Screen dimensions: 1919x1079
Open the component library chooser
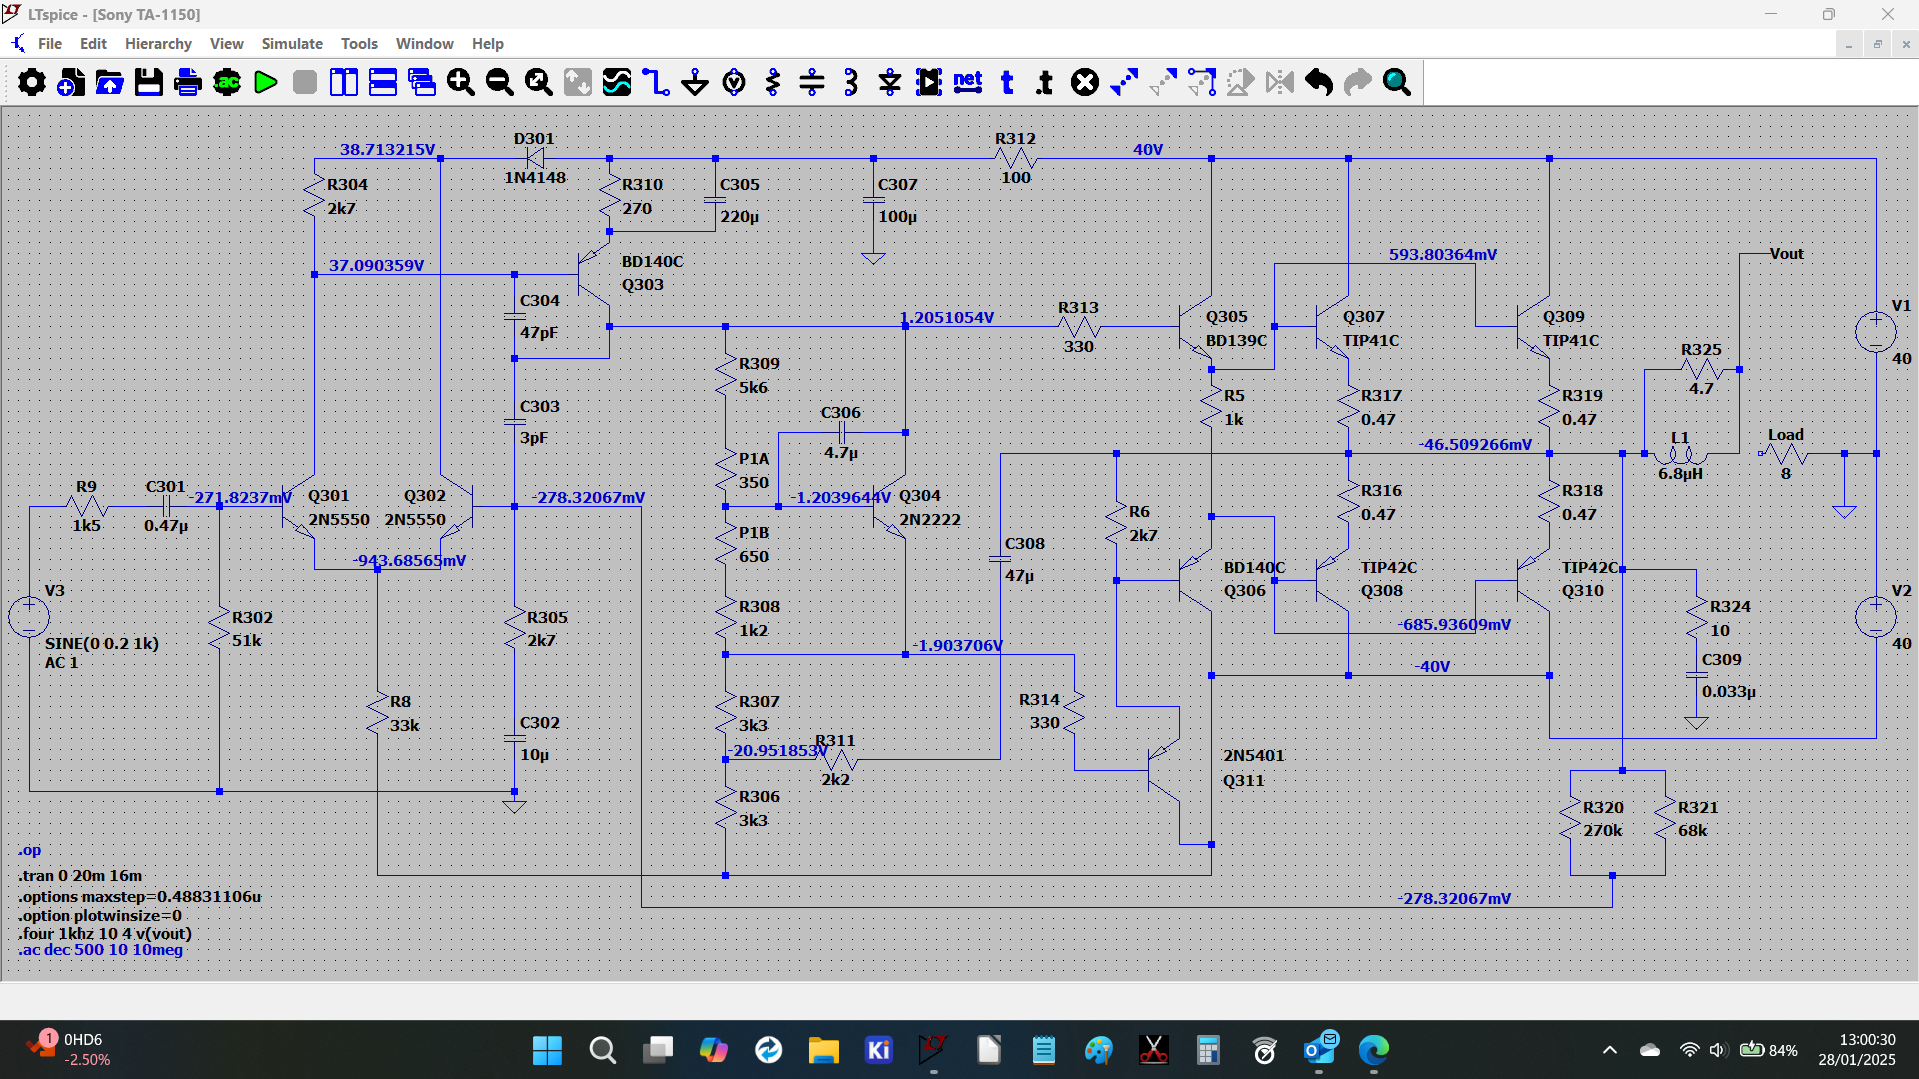pyautogui.click(x=929, y=82)
